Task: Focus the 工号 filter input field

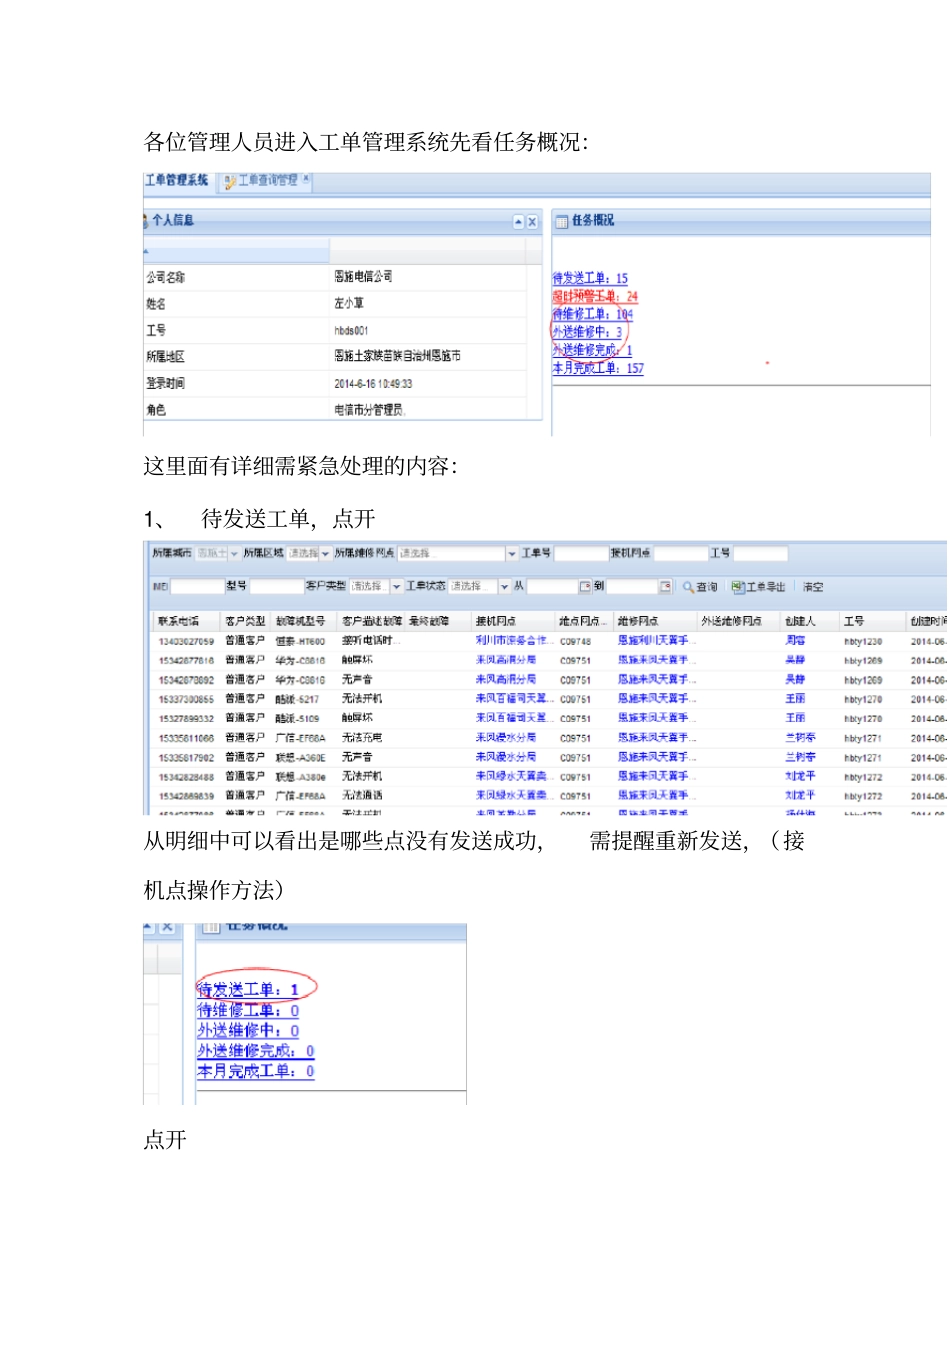Action: (760, 554)
